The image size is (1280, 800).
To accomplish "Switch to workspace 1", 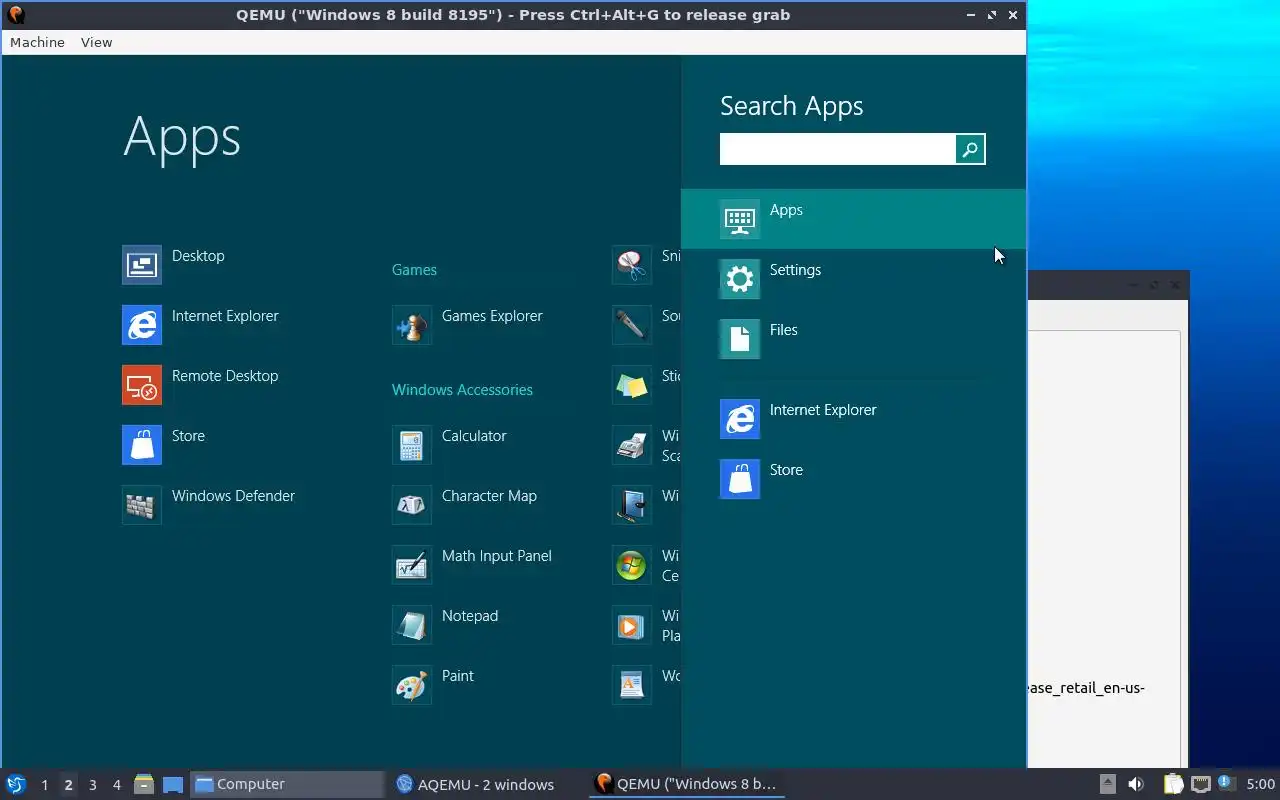I will pyautogui.click(x=44, y=785).
